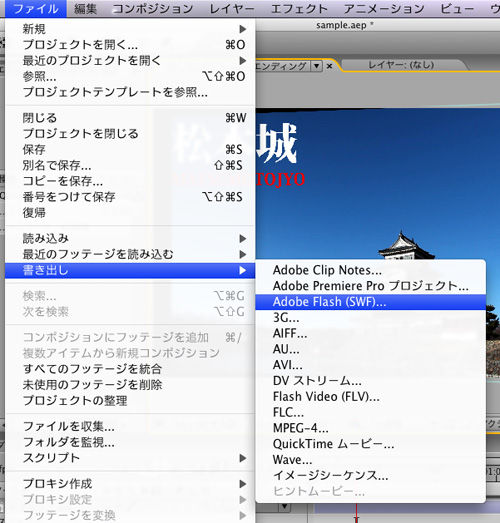Open the レイヤー menu
500x523 pixels.
[232, 9]
